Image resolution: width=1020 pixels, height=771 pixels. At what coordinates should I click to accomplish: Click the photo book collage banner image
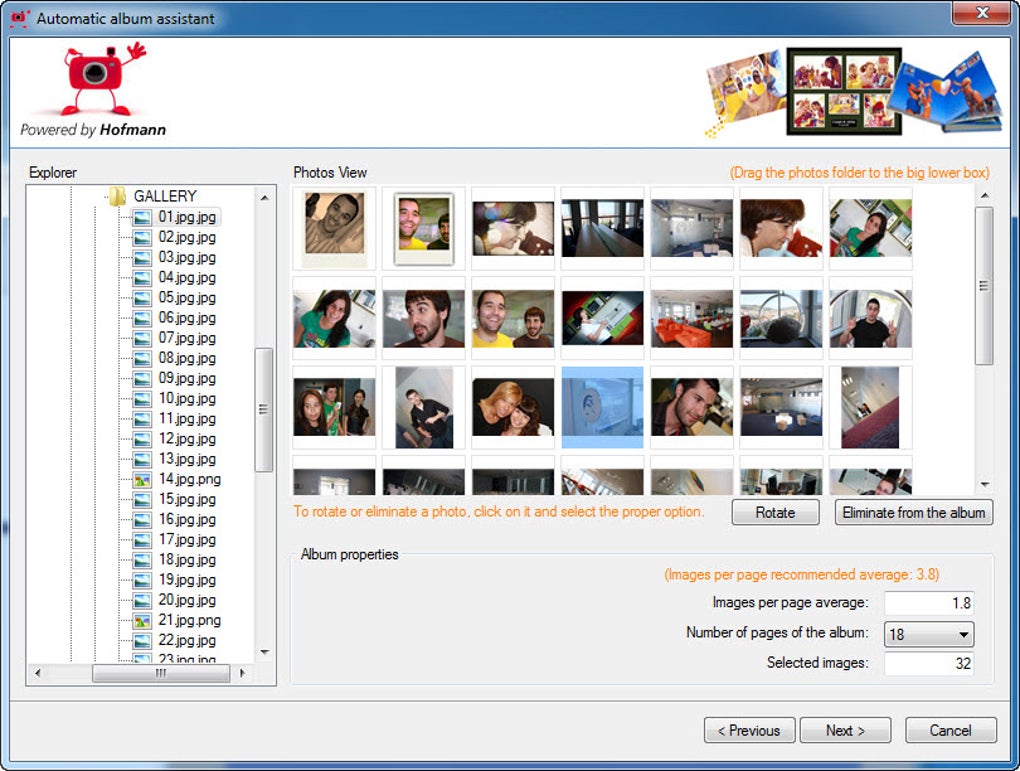[x=853, y=92]
